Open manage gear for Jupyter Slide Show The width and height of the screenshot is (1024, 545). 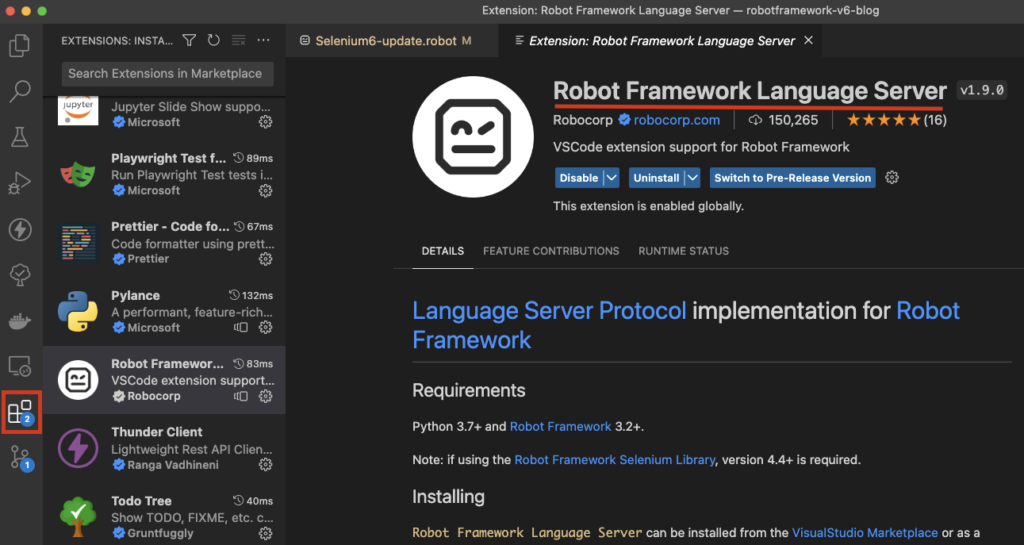[265, 122]
